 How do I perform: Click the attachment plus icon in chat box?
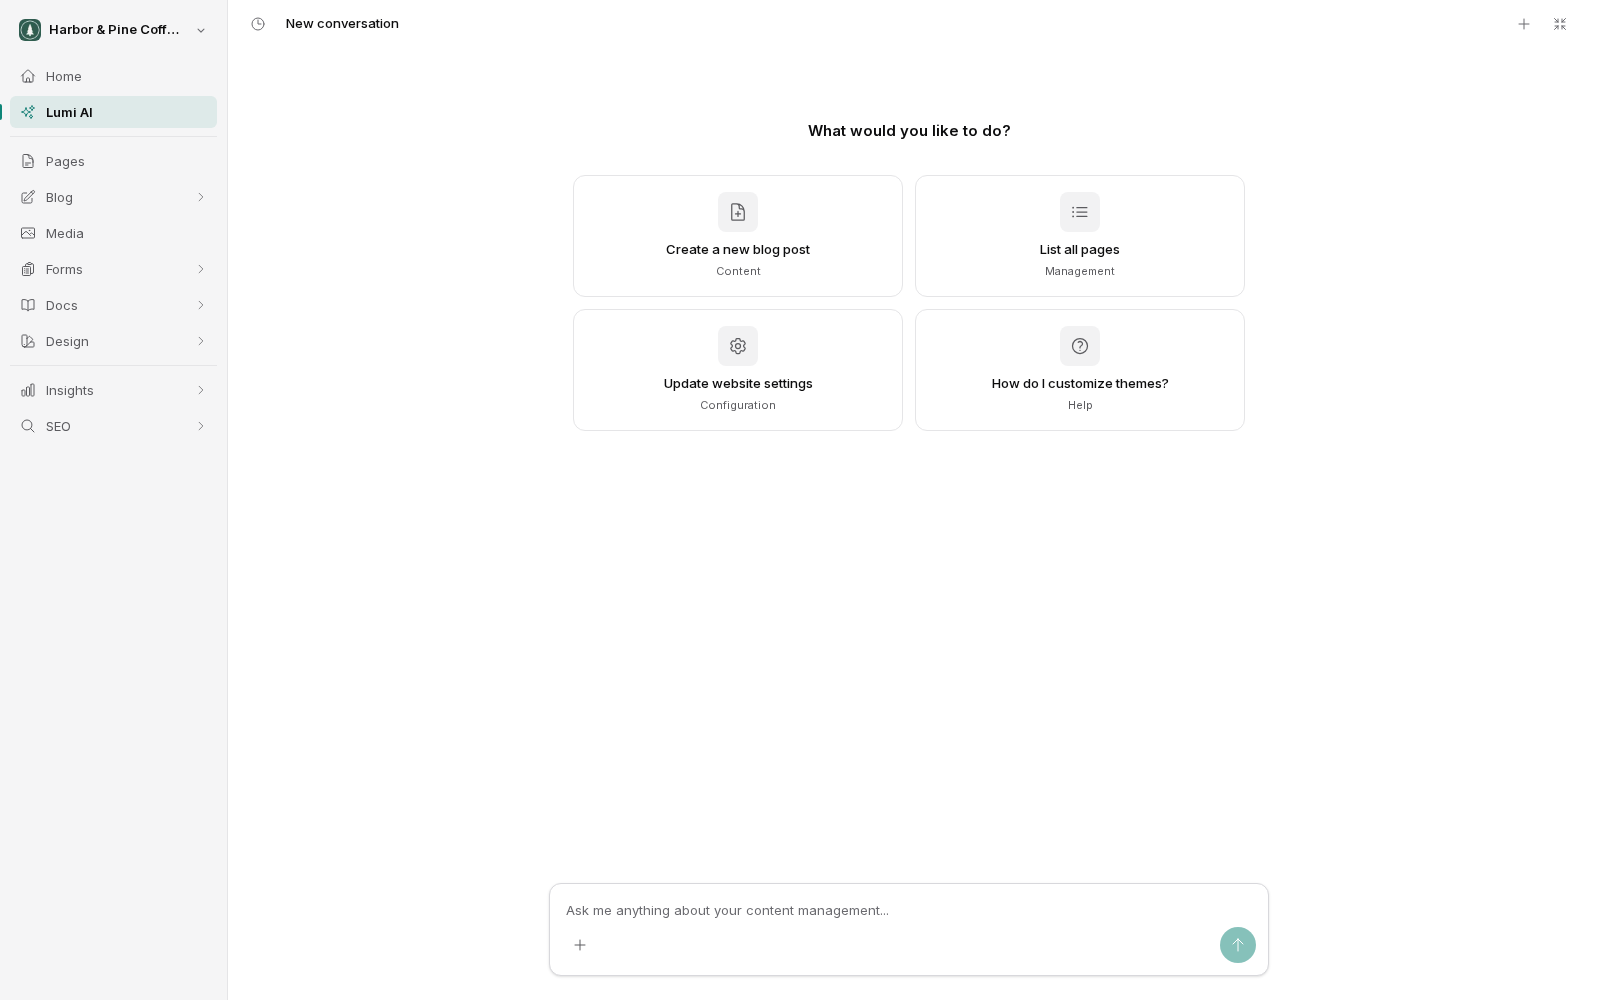point(580,945)
